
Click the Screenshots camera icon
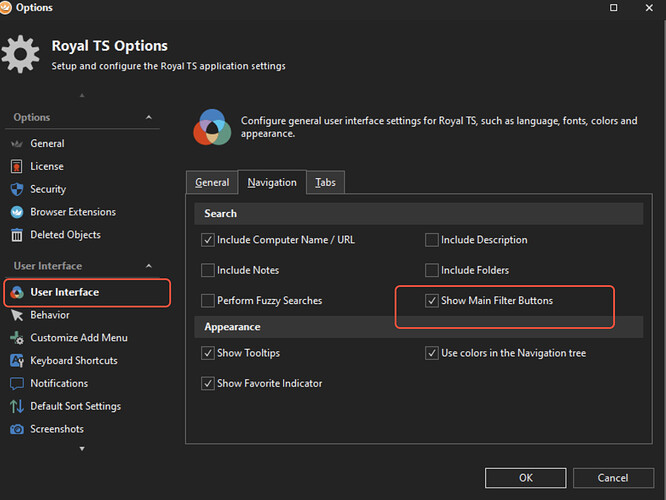click(17, 430)
